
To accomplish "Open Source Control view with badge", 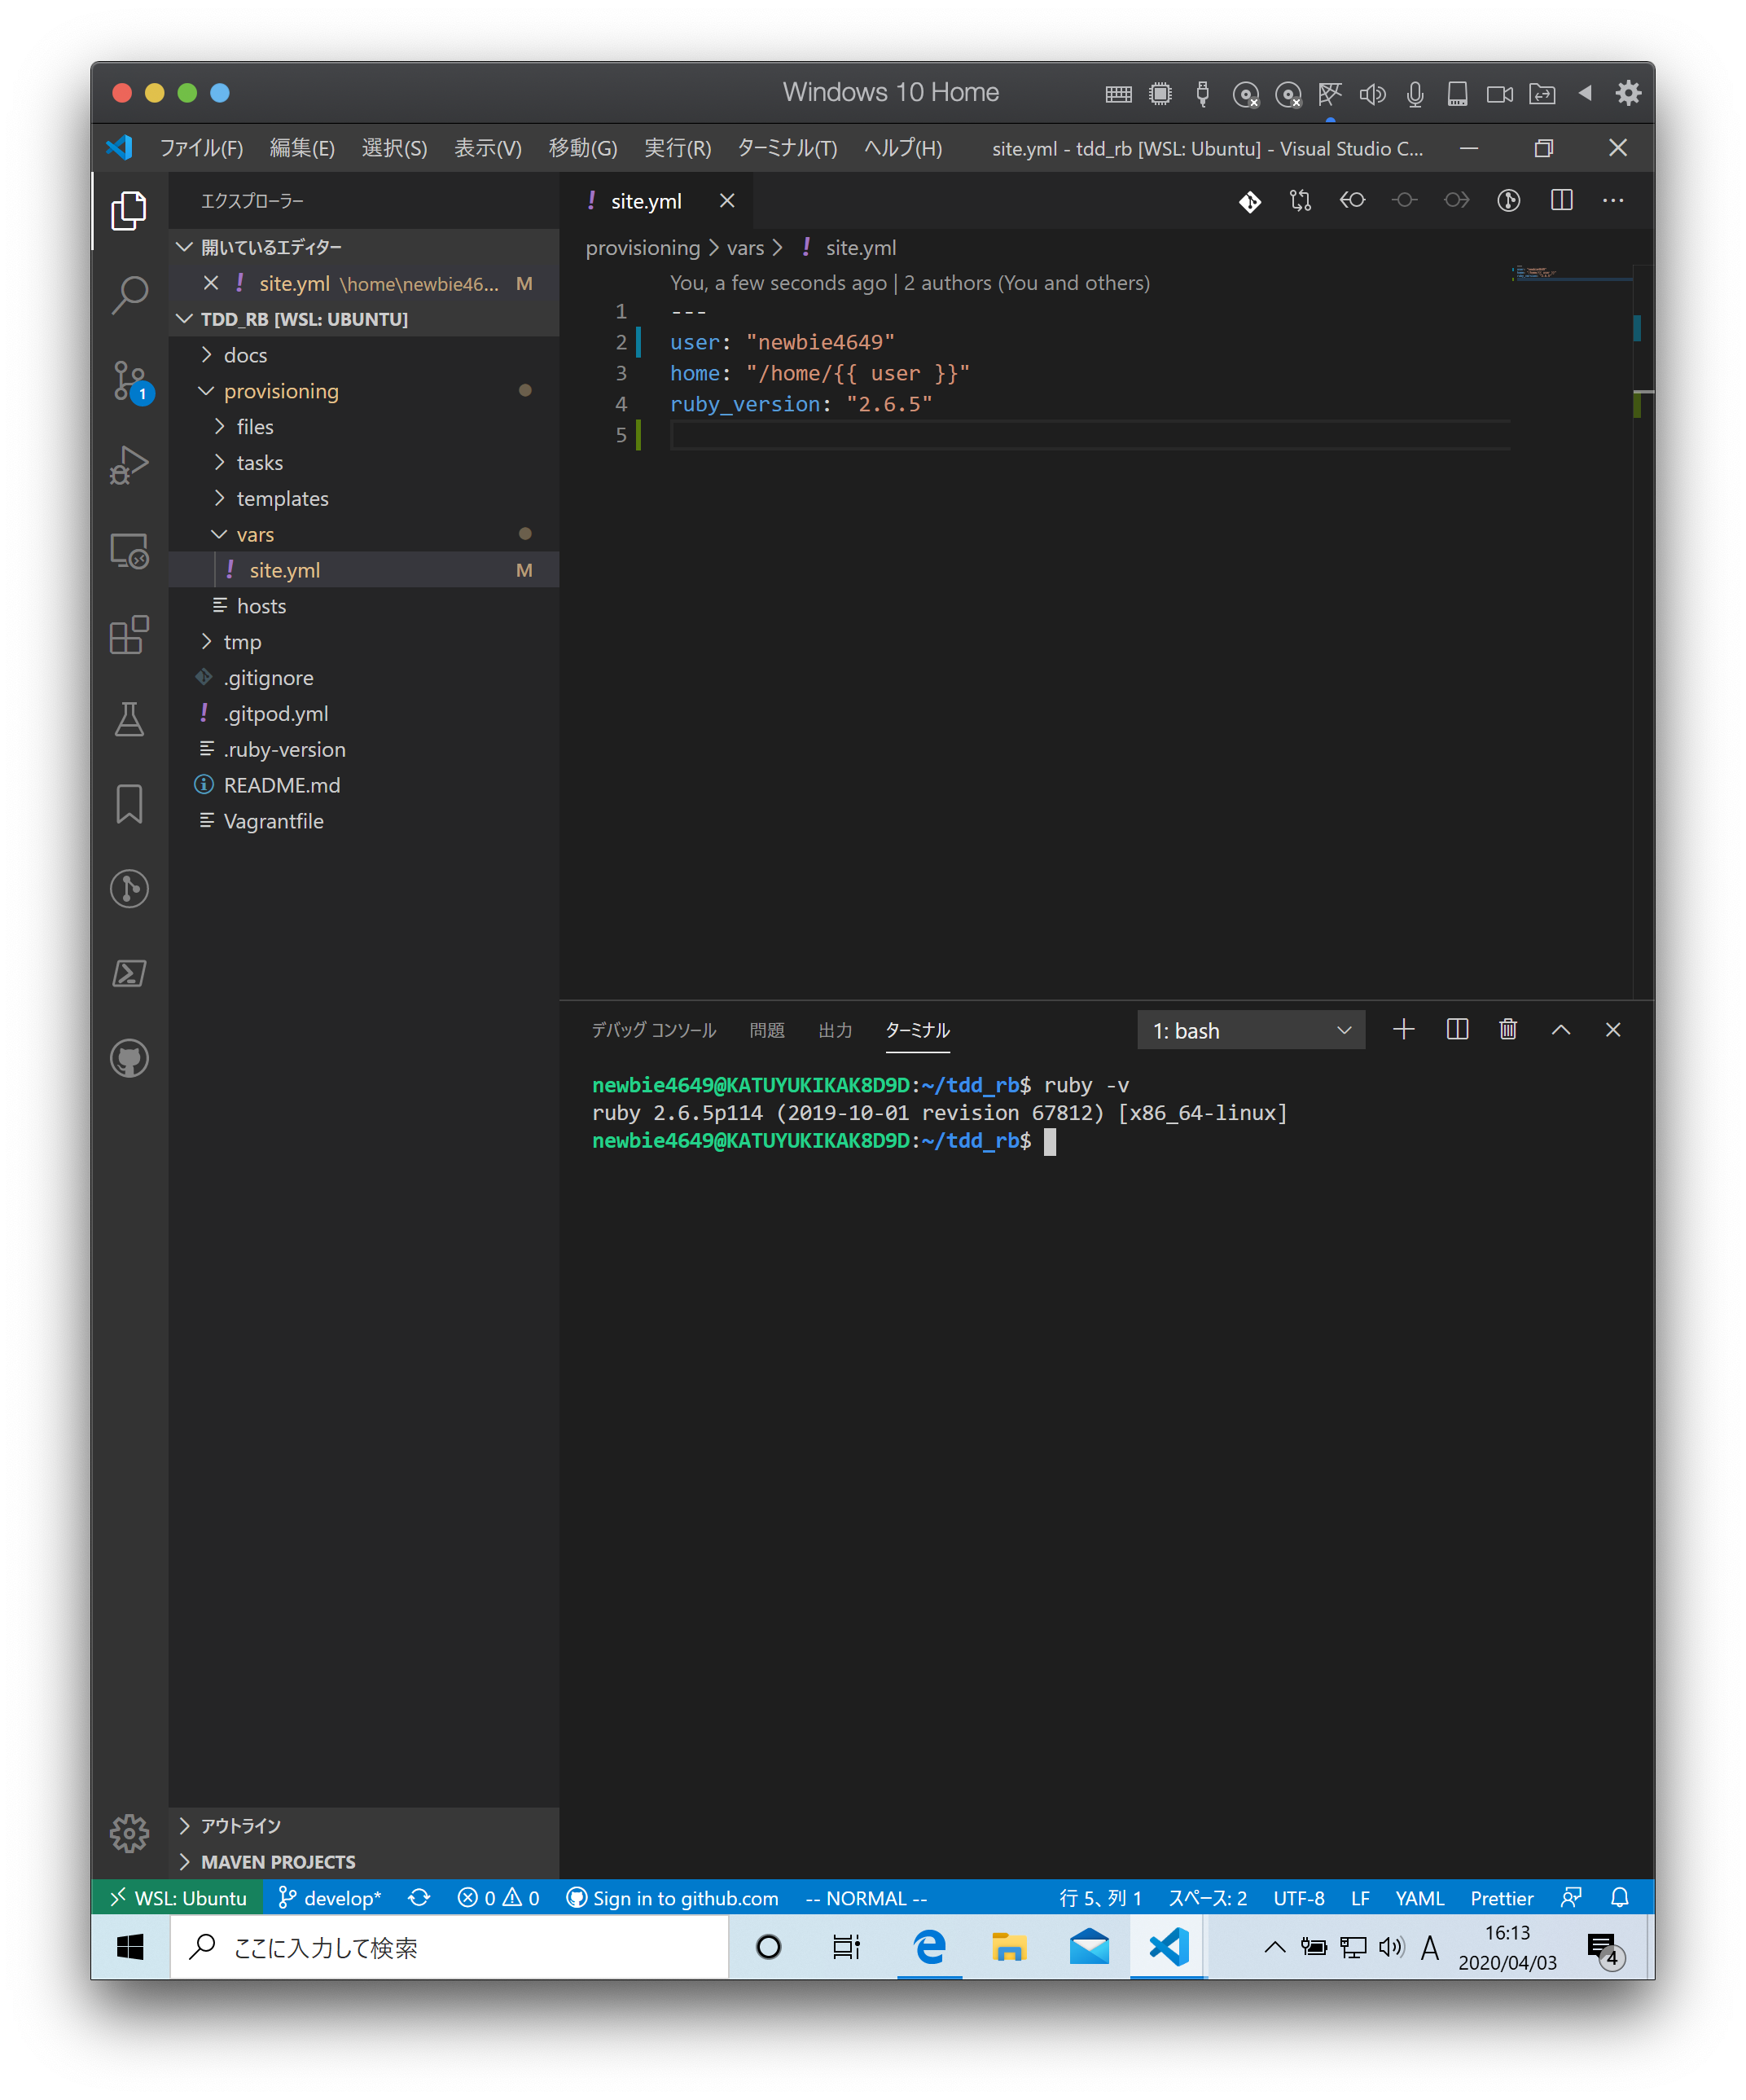I will point(129,380).
